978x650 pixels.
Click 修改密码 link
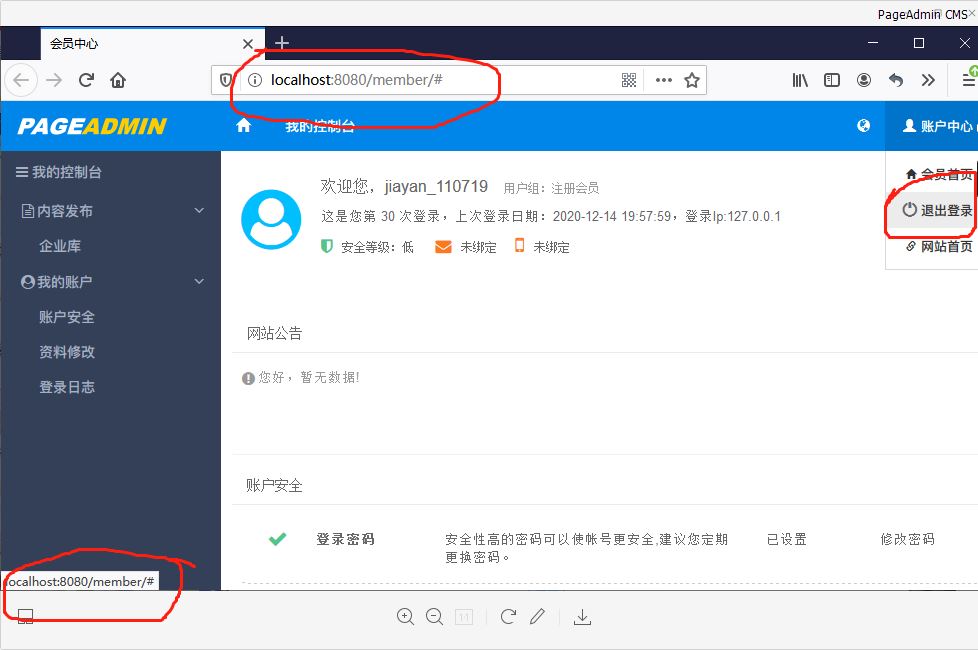click(908, 539)
